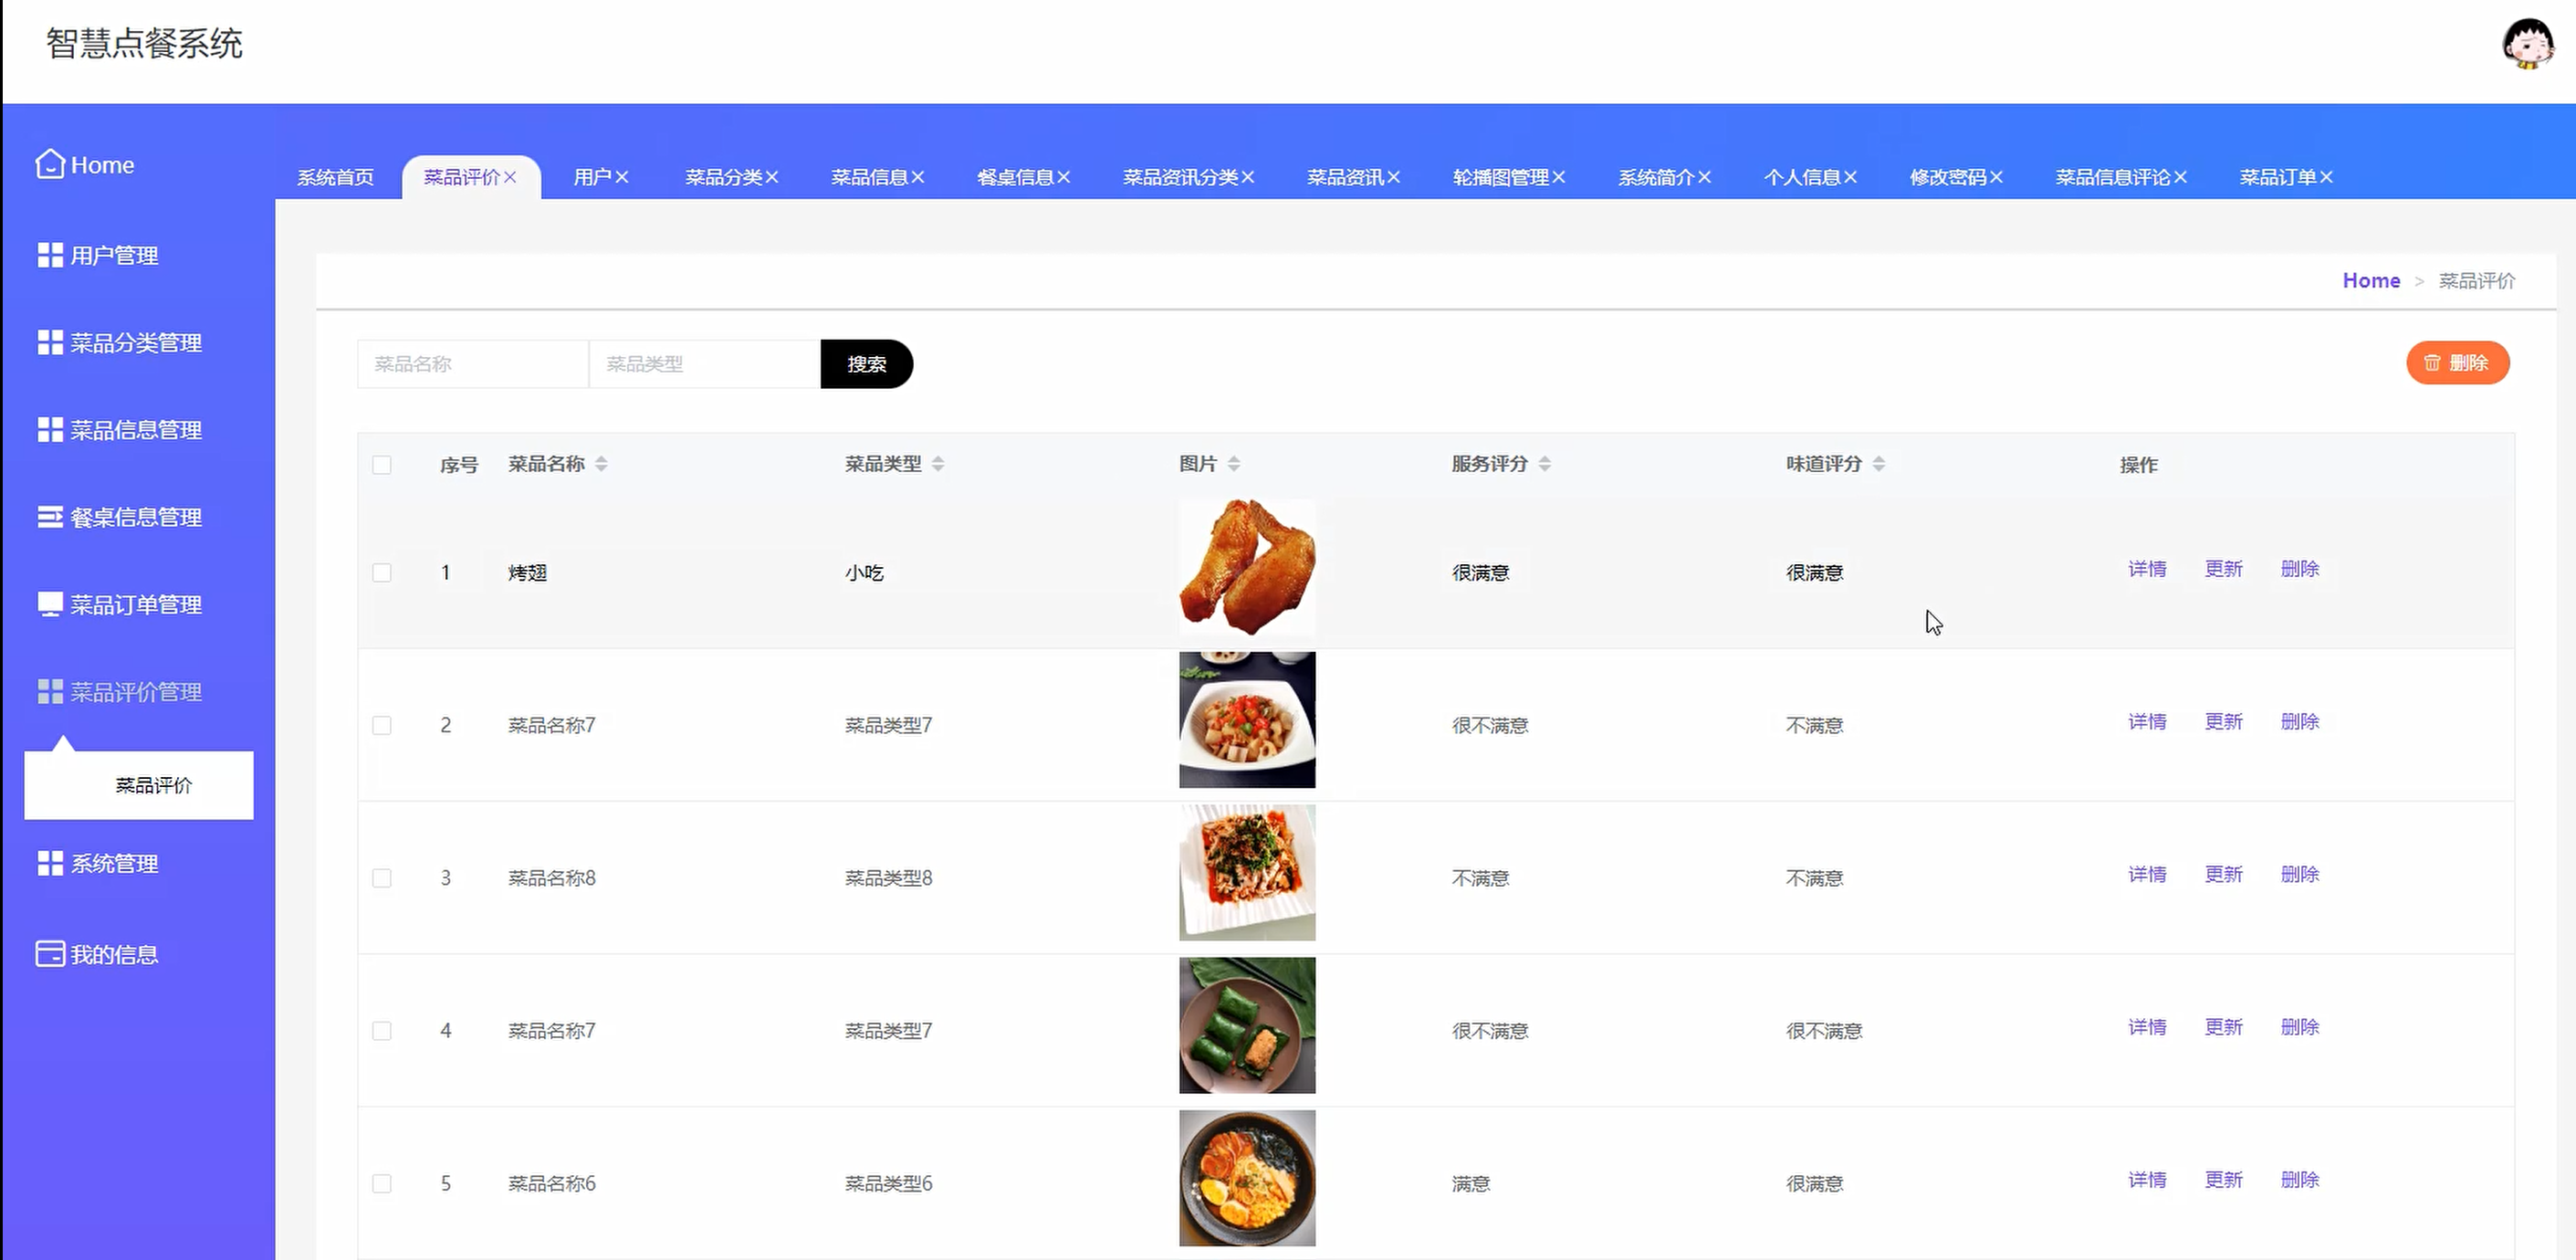
Task: Open the green leaf-wrap image in row 4
Action: click(1247, 1025)
